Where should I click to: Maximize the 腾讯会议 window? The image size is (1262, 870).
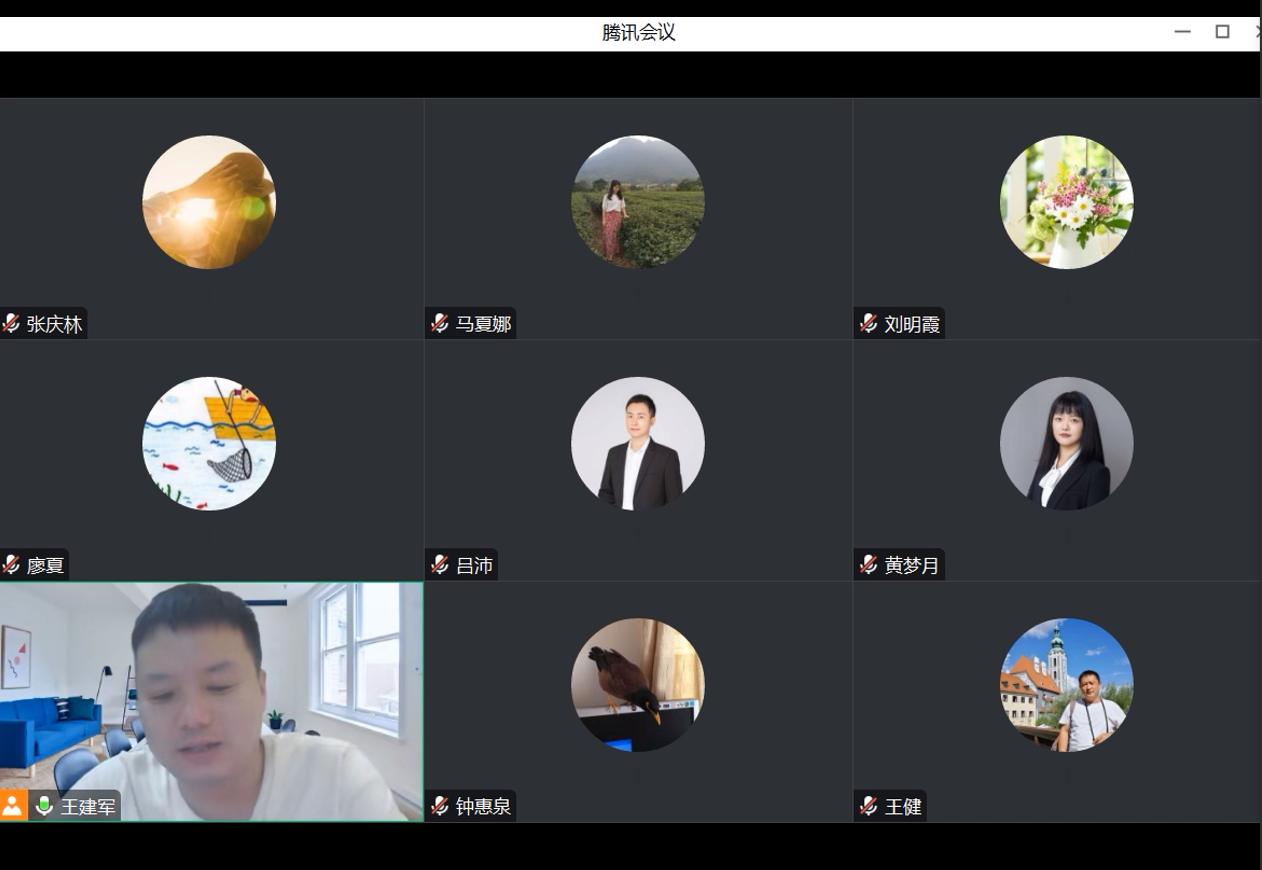tap(1222, 32)
